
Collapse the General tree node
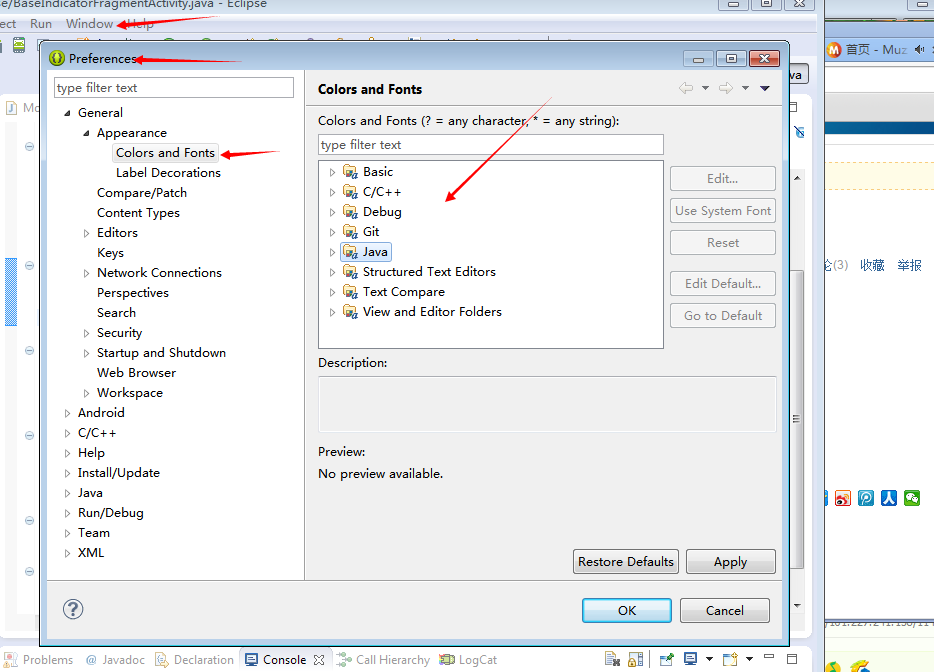click(67, 113)
